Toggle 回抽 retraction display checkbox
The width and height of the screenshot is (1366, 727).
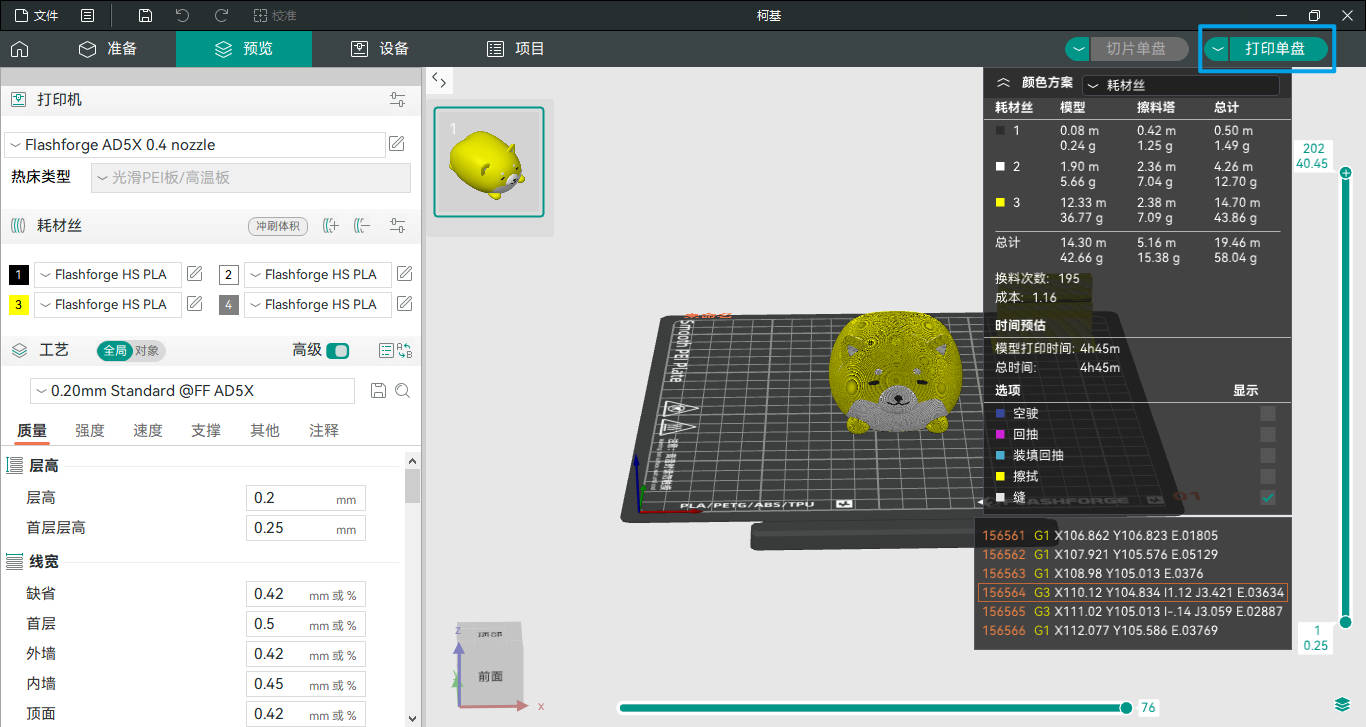click(x=1268, y=435)
